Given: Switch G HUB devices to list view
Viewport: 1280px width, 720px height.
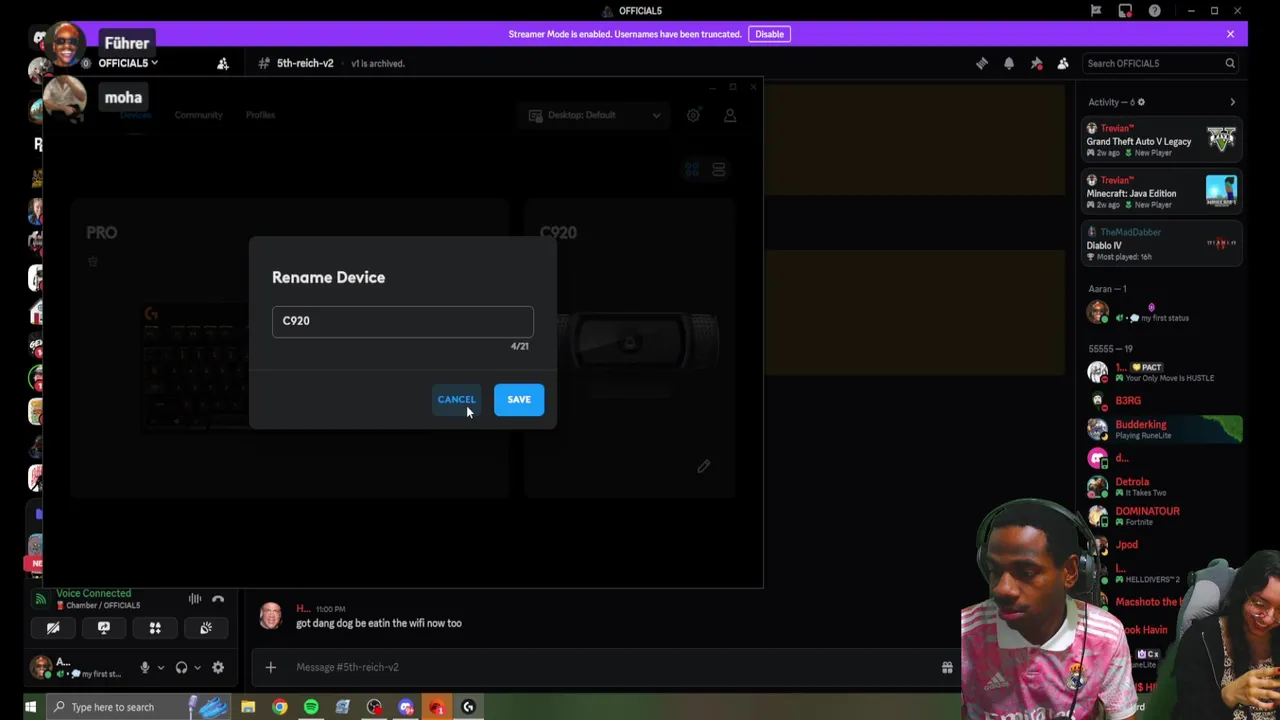Looking at the screenshot, I should pos(718,170).
